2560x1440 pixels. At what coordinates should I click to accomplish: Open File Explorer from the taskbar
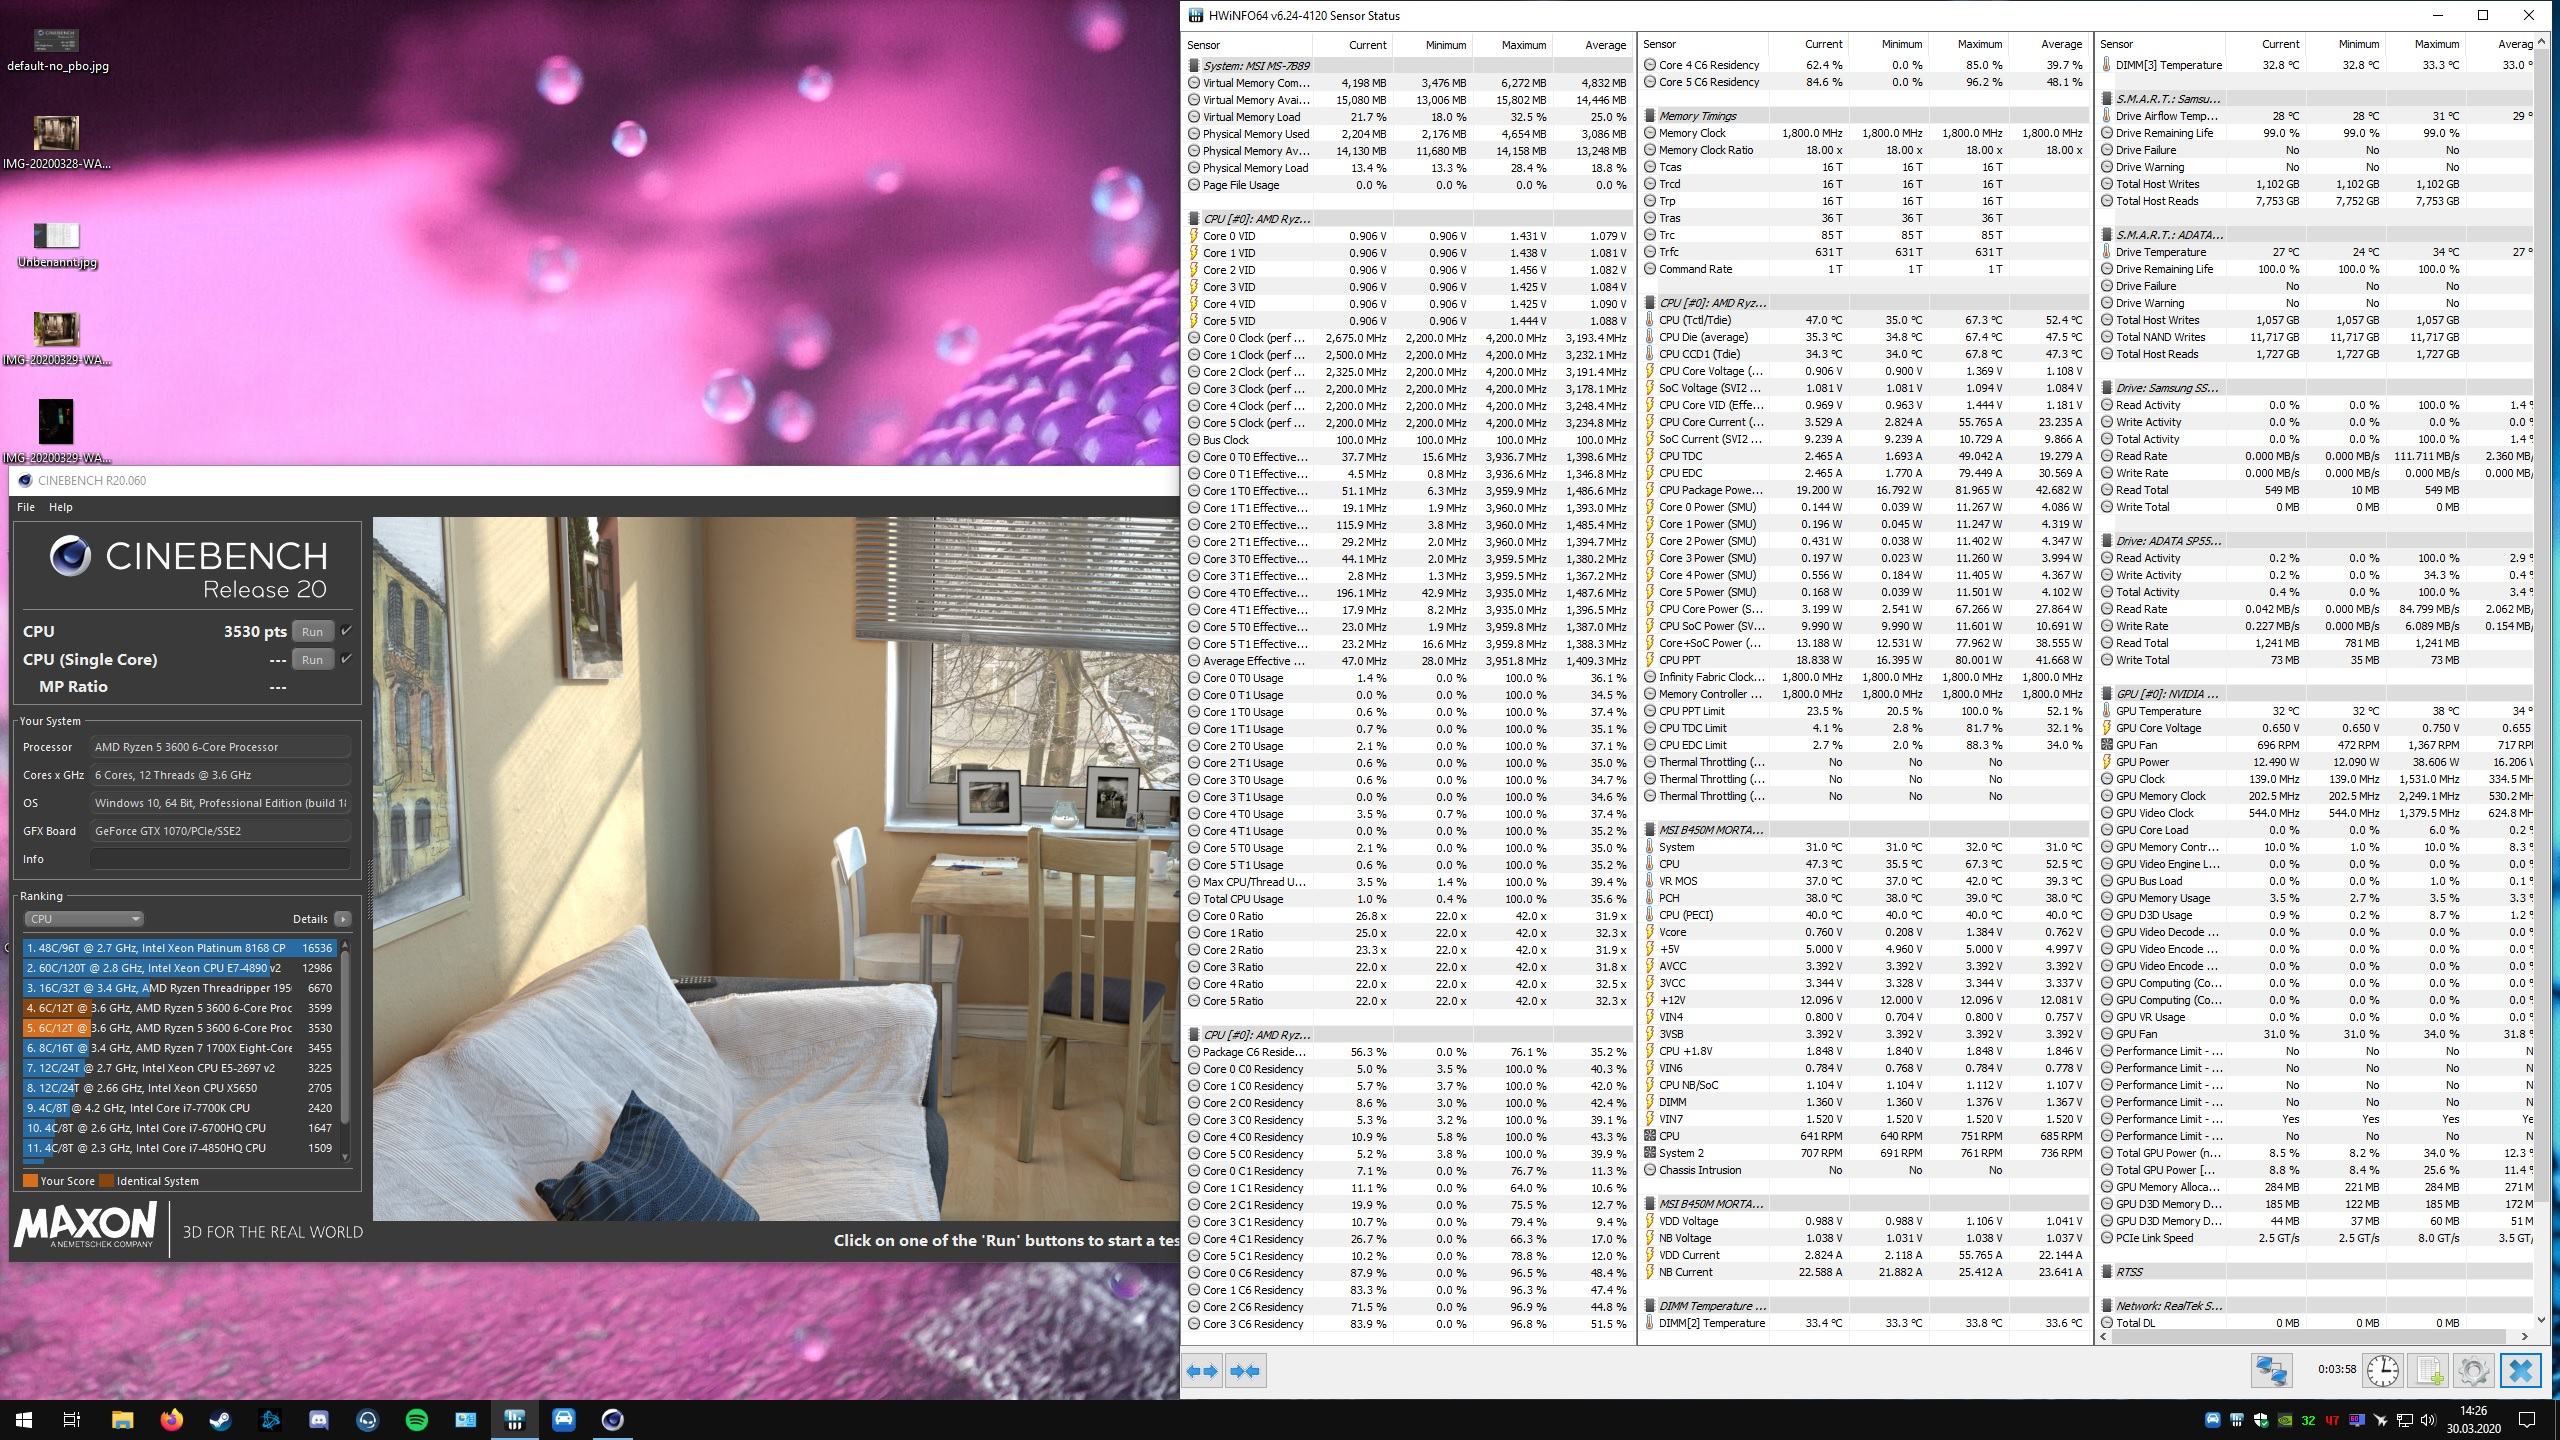tap(122, 1419)
